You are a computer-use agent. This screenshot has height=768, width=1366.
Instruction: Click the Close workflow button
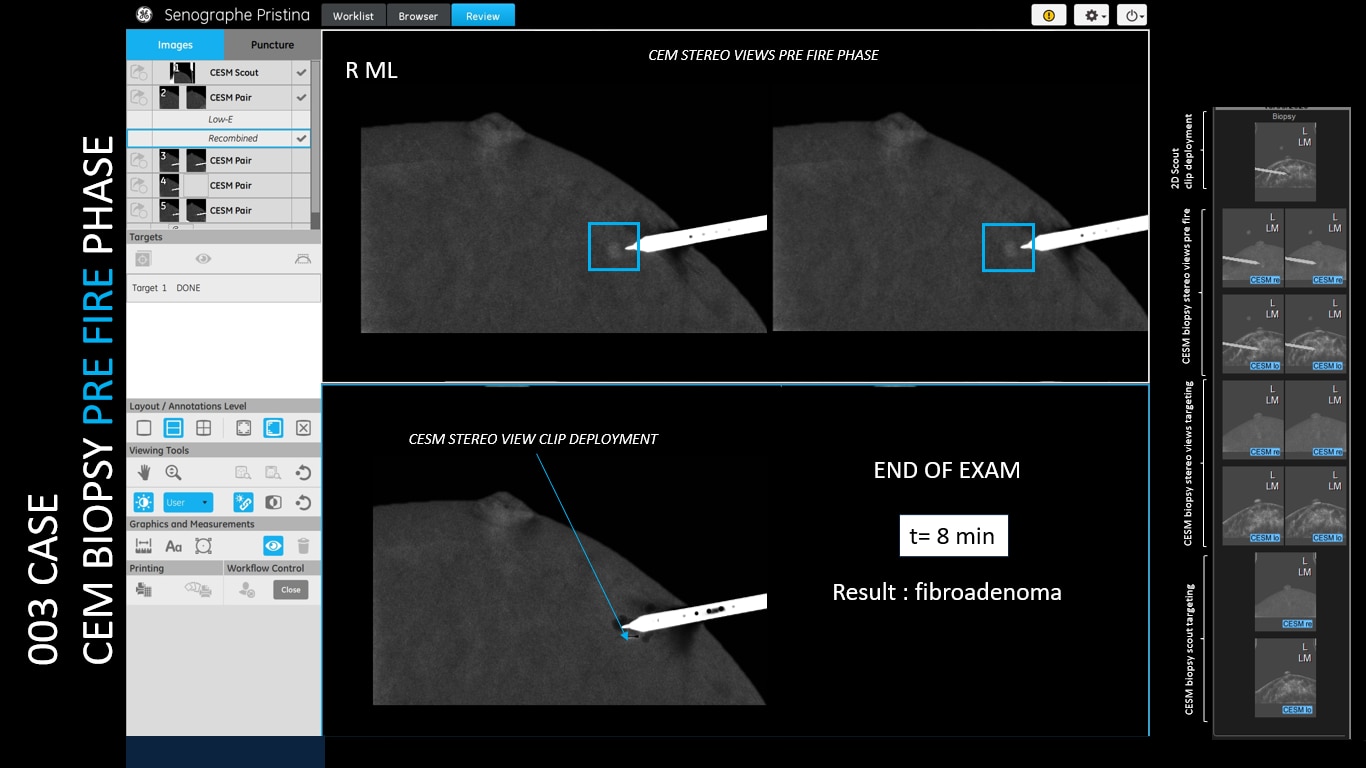[x=291, y=590]
